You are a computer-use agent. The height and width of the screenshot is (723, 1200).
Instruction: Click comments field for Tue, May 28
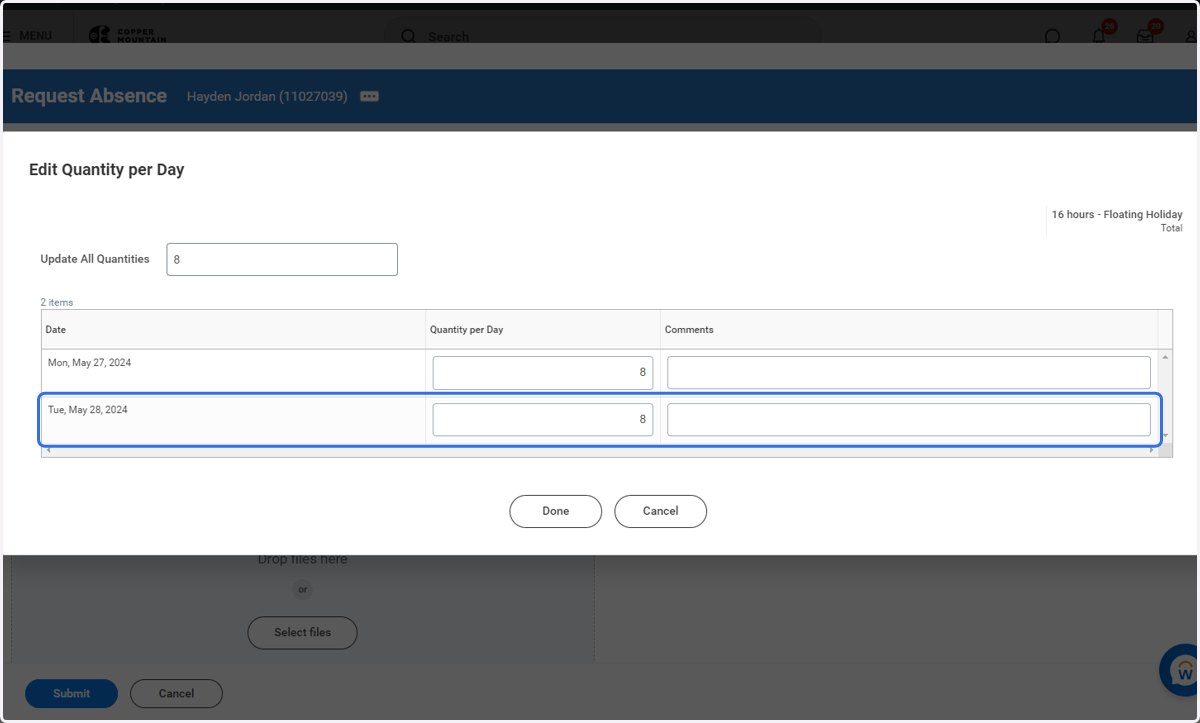point(909,420)
